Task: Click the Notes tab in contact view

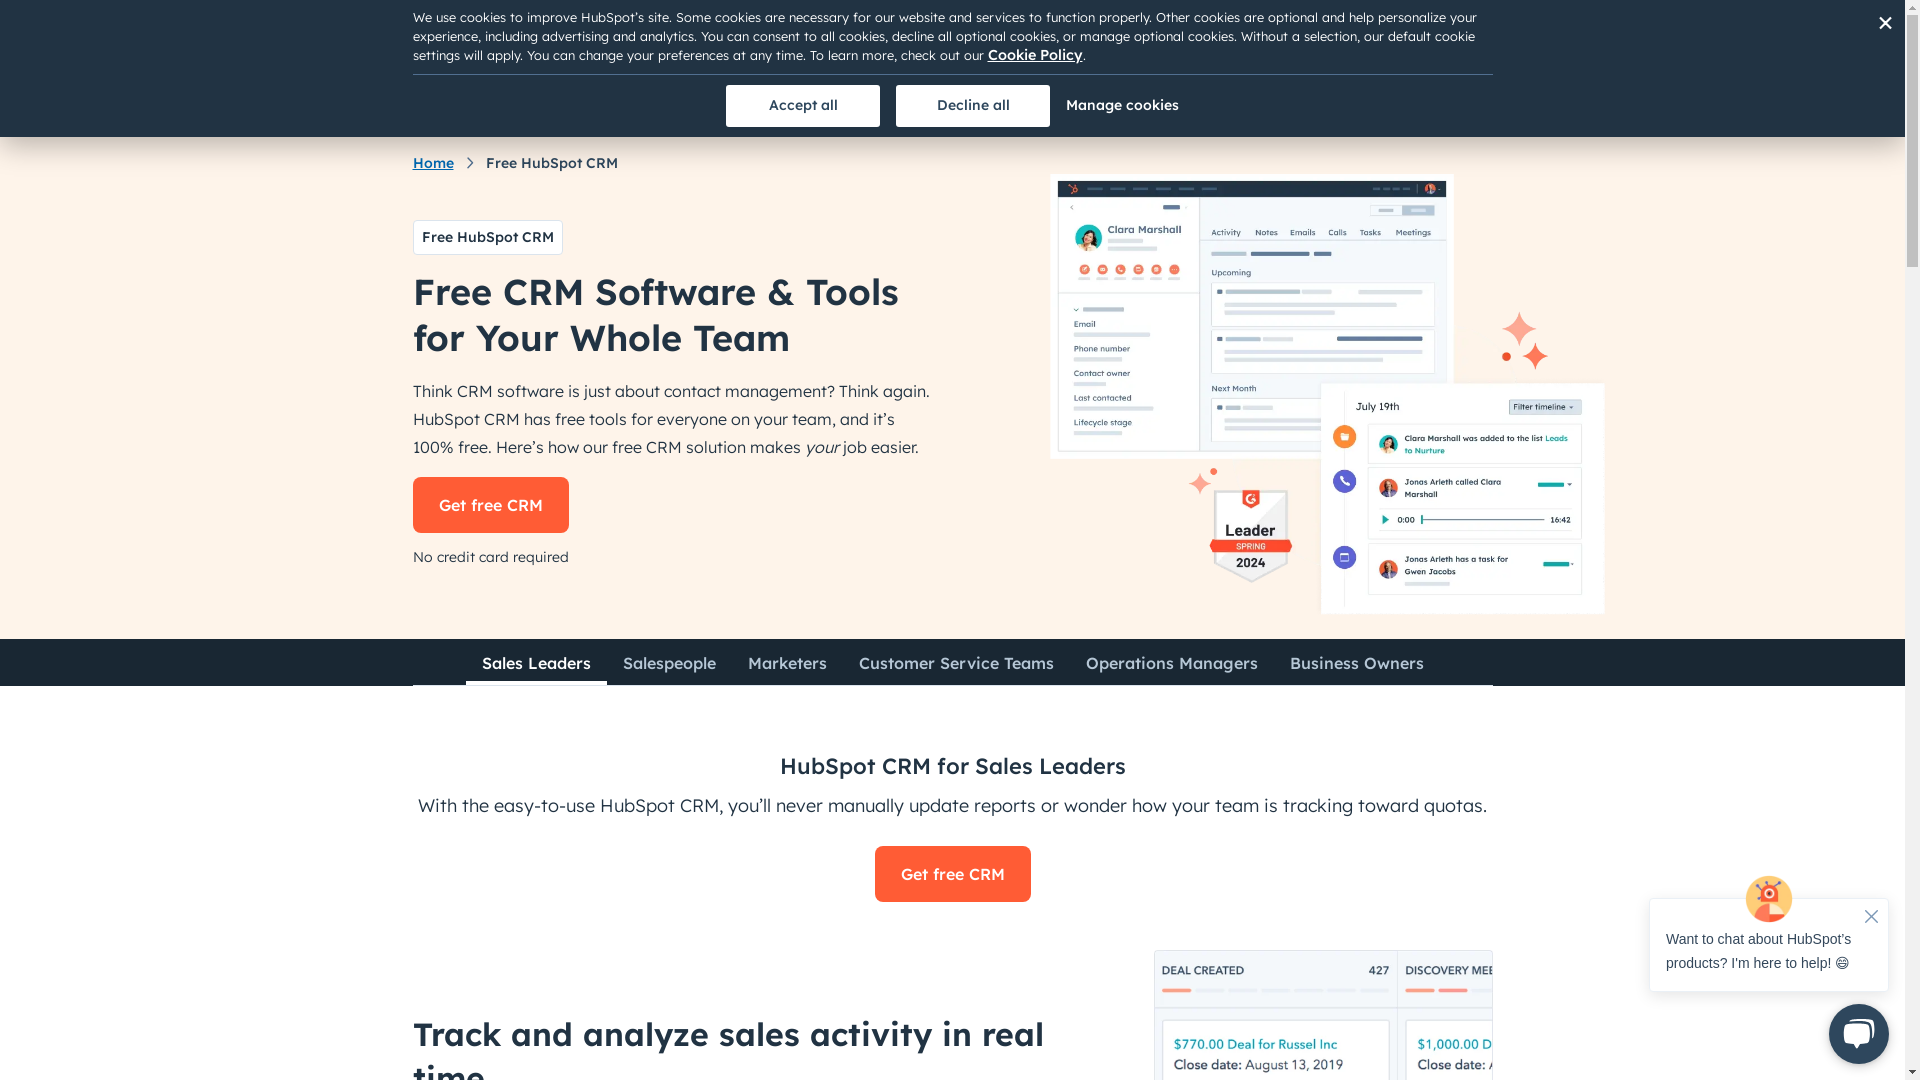Action: coord(1266,233)
